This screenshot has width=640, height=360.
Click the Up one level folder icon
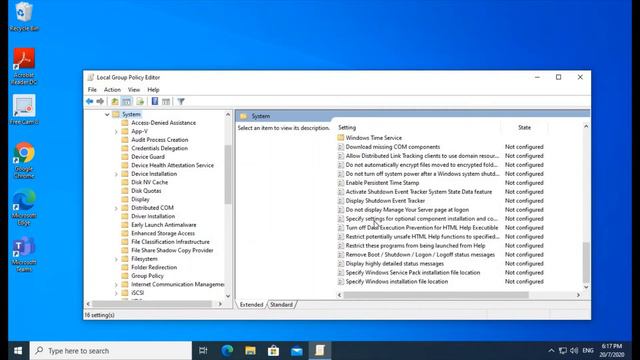[x=115, y=101]
